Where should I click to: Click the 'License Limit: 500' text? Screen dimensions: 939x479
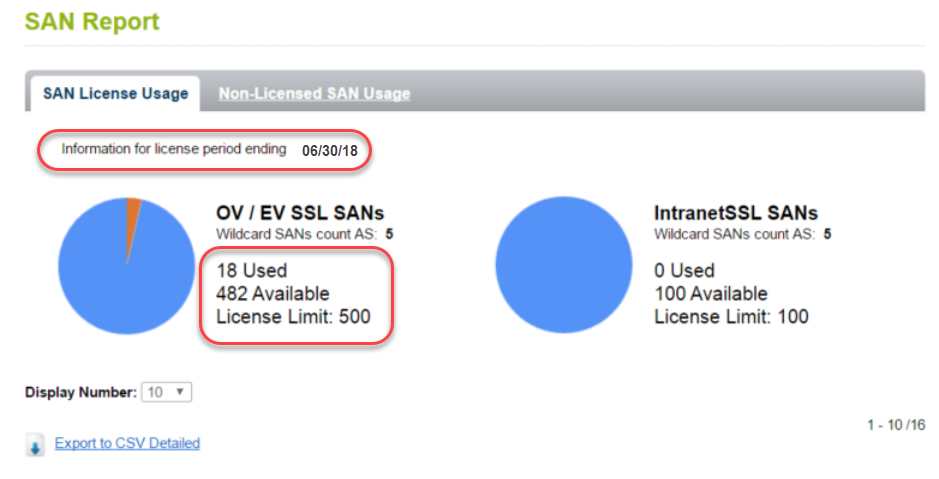(293, 317)
